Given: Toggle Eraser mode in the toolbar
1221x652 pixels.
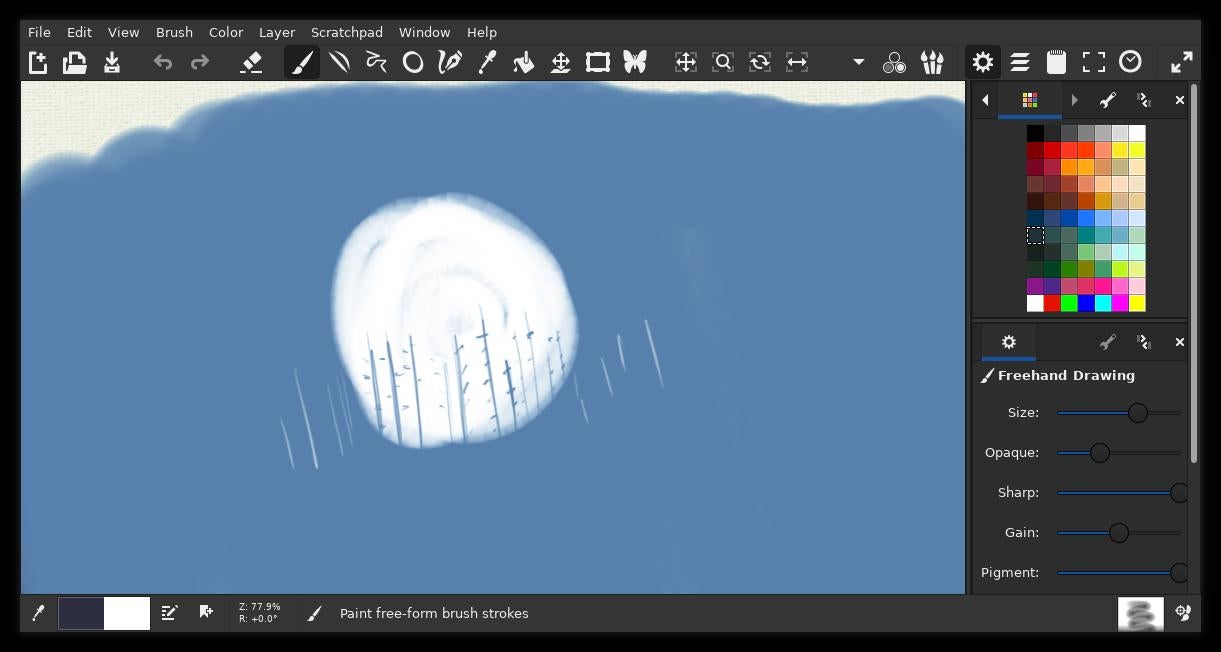Looking at the screenshot, I should [x=251, y=62].
